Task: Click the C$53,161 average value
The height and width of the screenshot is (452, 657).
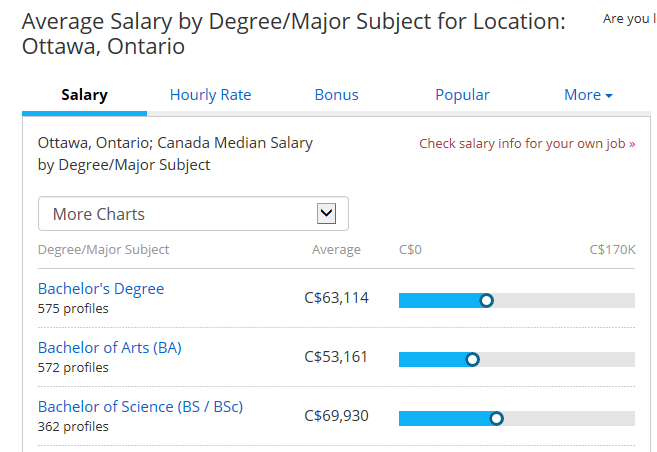Action: coord(336,357)
